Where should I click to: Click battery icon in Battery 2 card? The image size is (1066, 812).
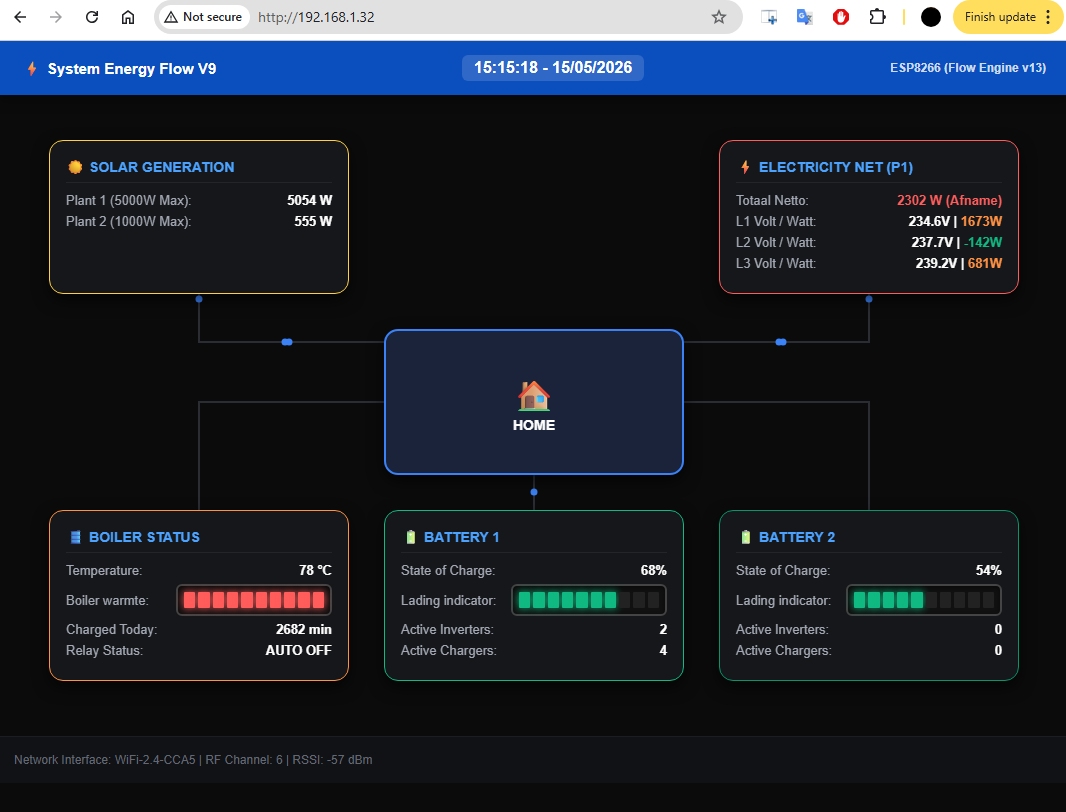coord(746,537)
